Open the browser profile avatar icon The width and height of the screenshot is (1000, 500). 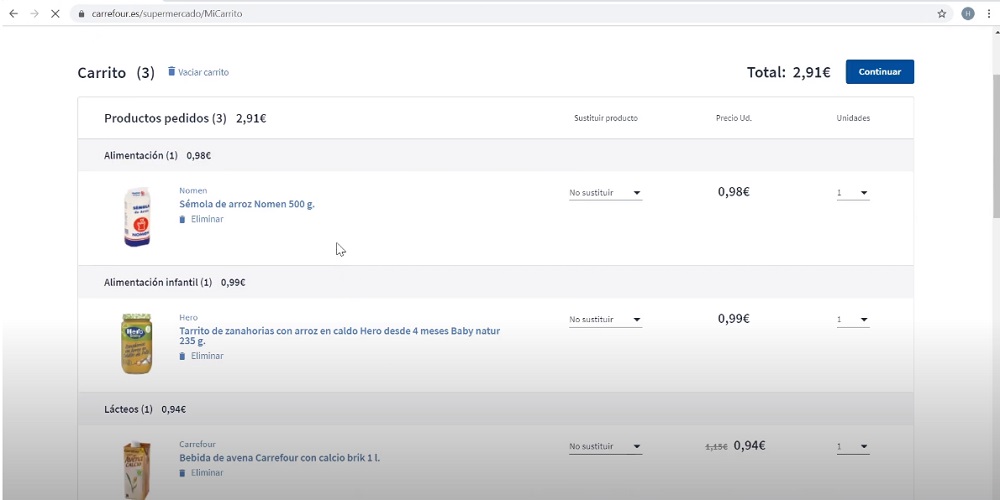(967, 14)
